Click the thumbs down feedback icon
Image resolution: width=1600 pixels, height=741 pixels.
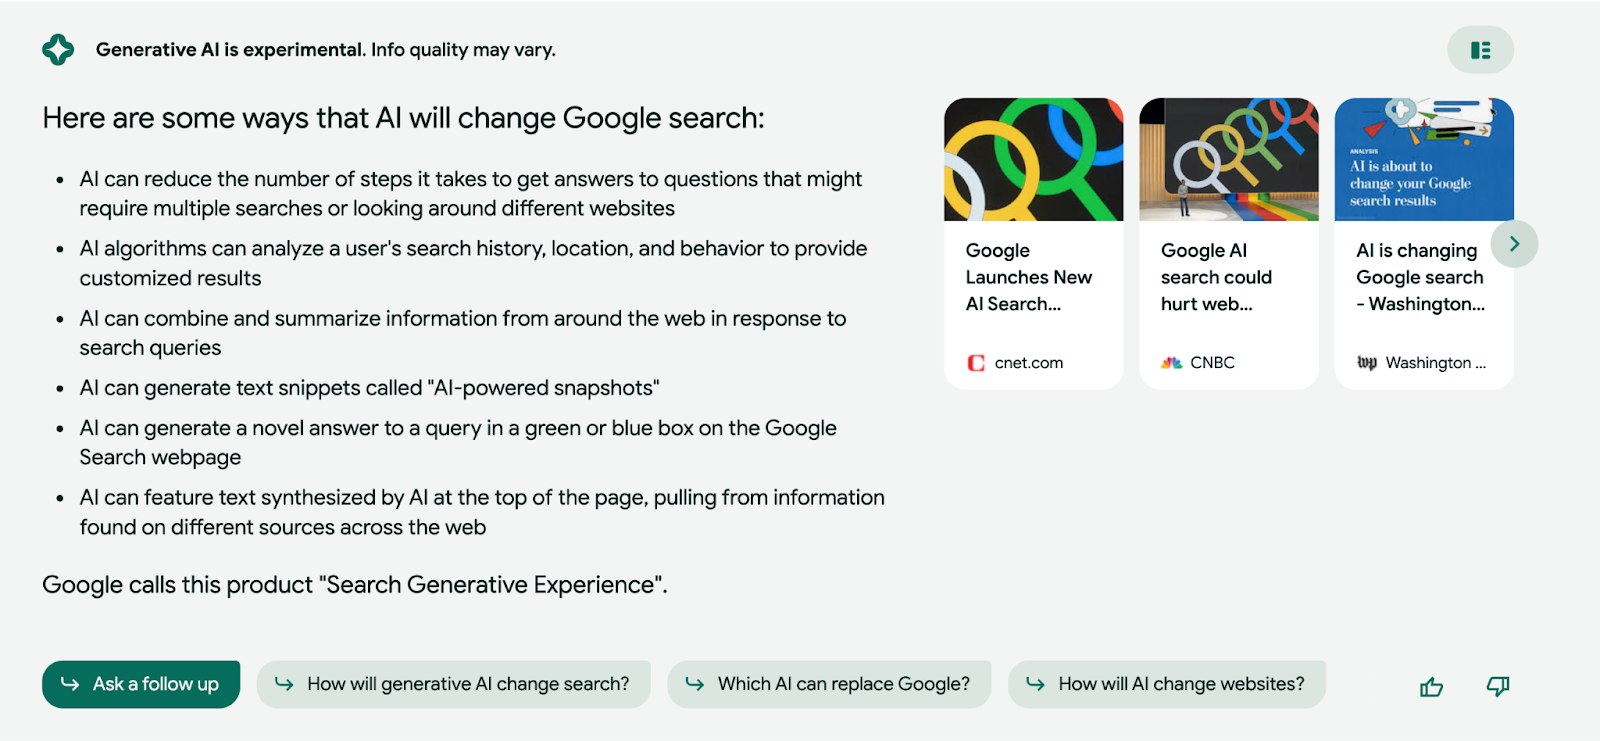(x=1498, y=686)
